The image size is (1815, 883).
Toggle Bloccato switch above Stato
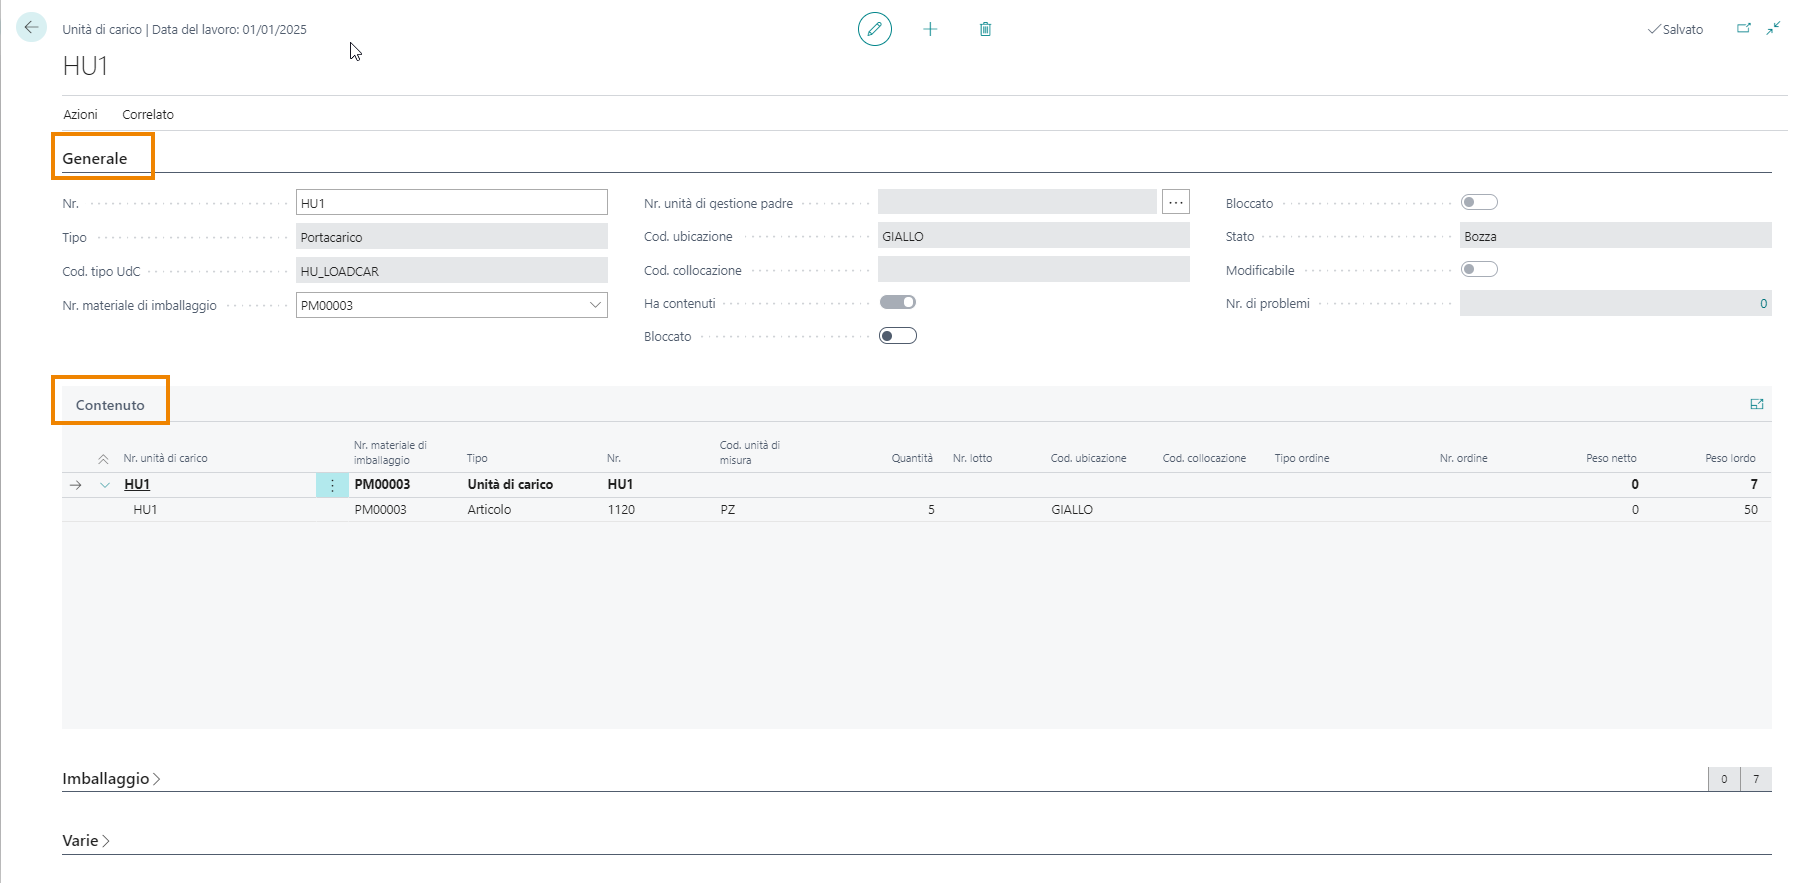tap(1479, 202)
